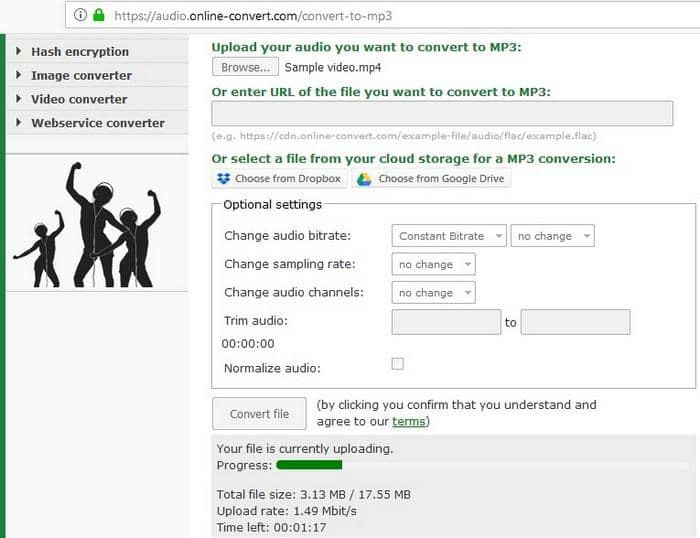Click the Trim audio start time field
Image resolution: width=700 pixels, height=538 pixels.
446,322
